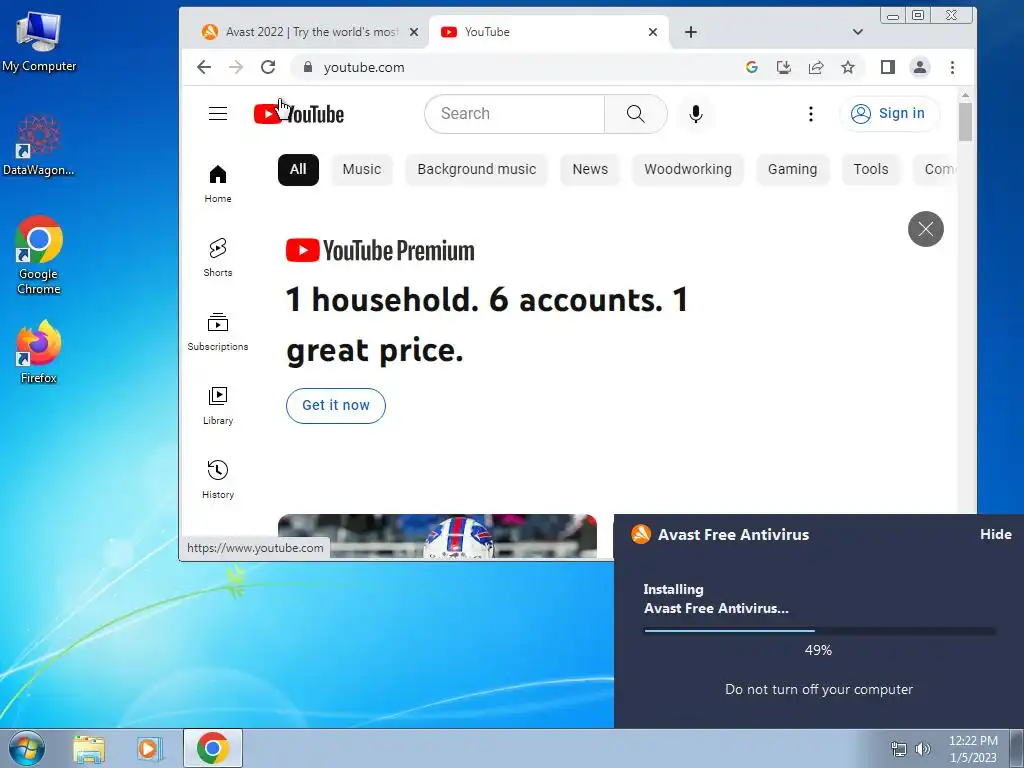Click the scrollbar up arrow

coord(965,95)
